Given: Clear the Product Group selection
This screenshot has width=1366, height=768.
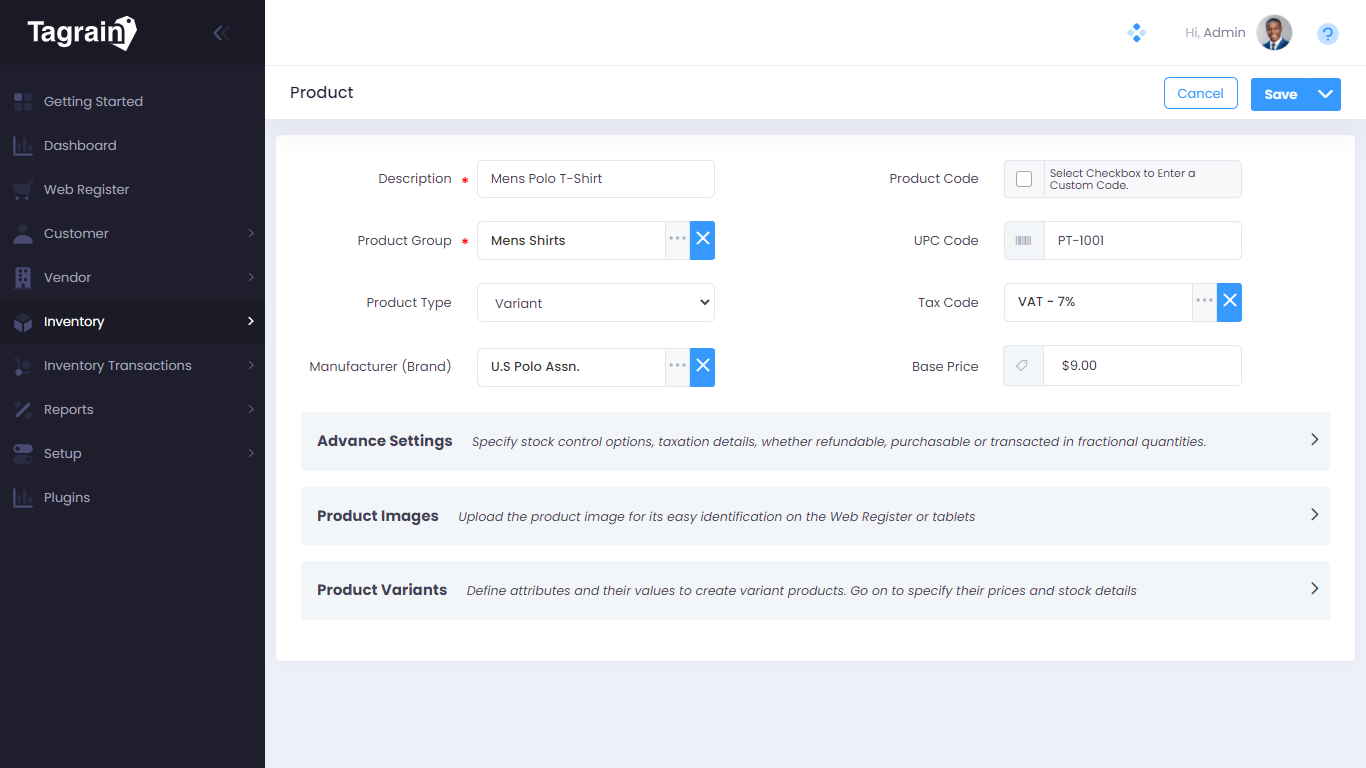Looking at the screenshot, I should [703, 240].
